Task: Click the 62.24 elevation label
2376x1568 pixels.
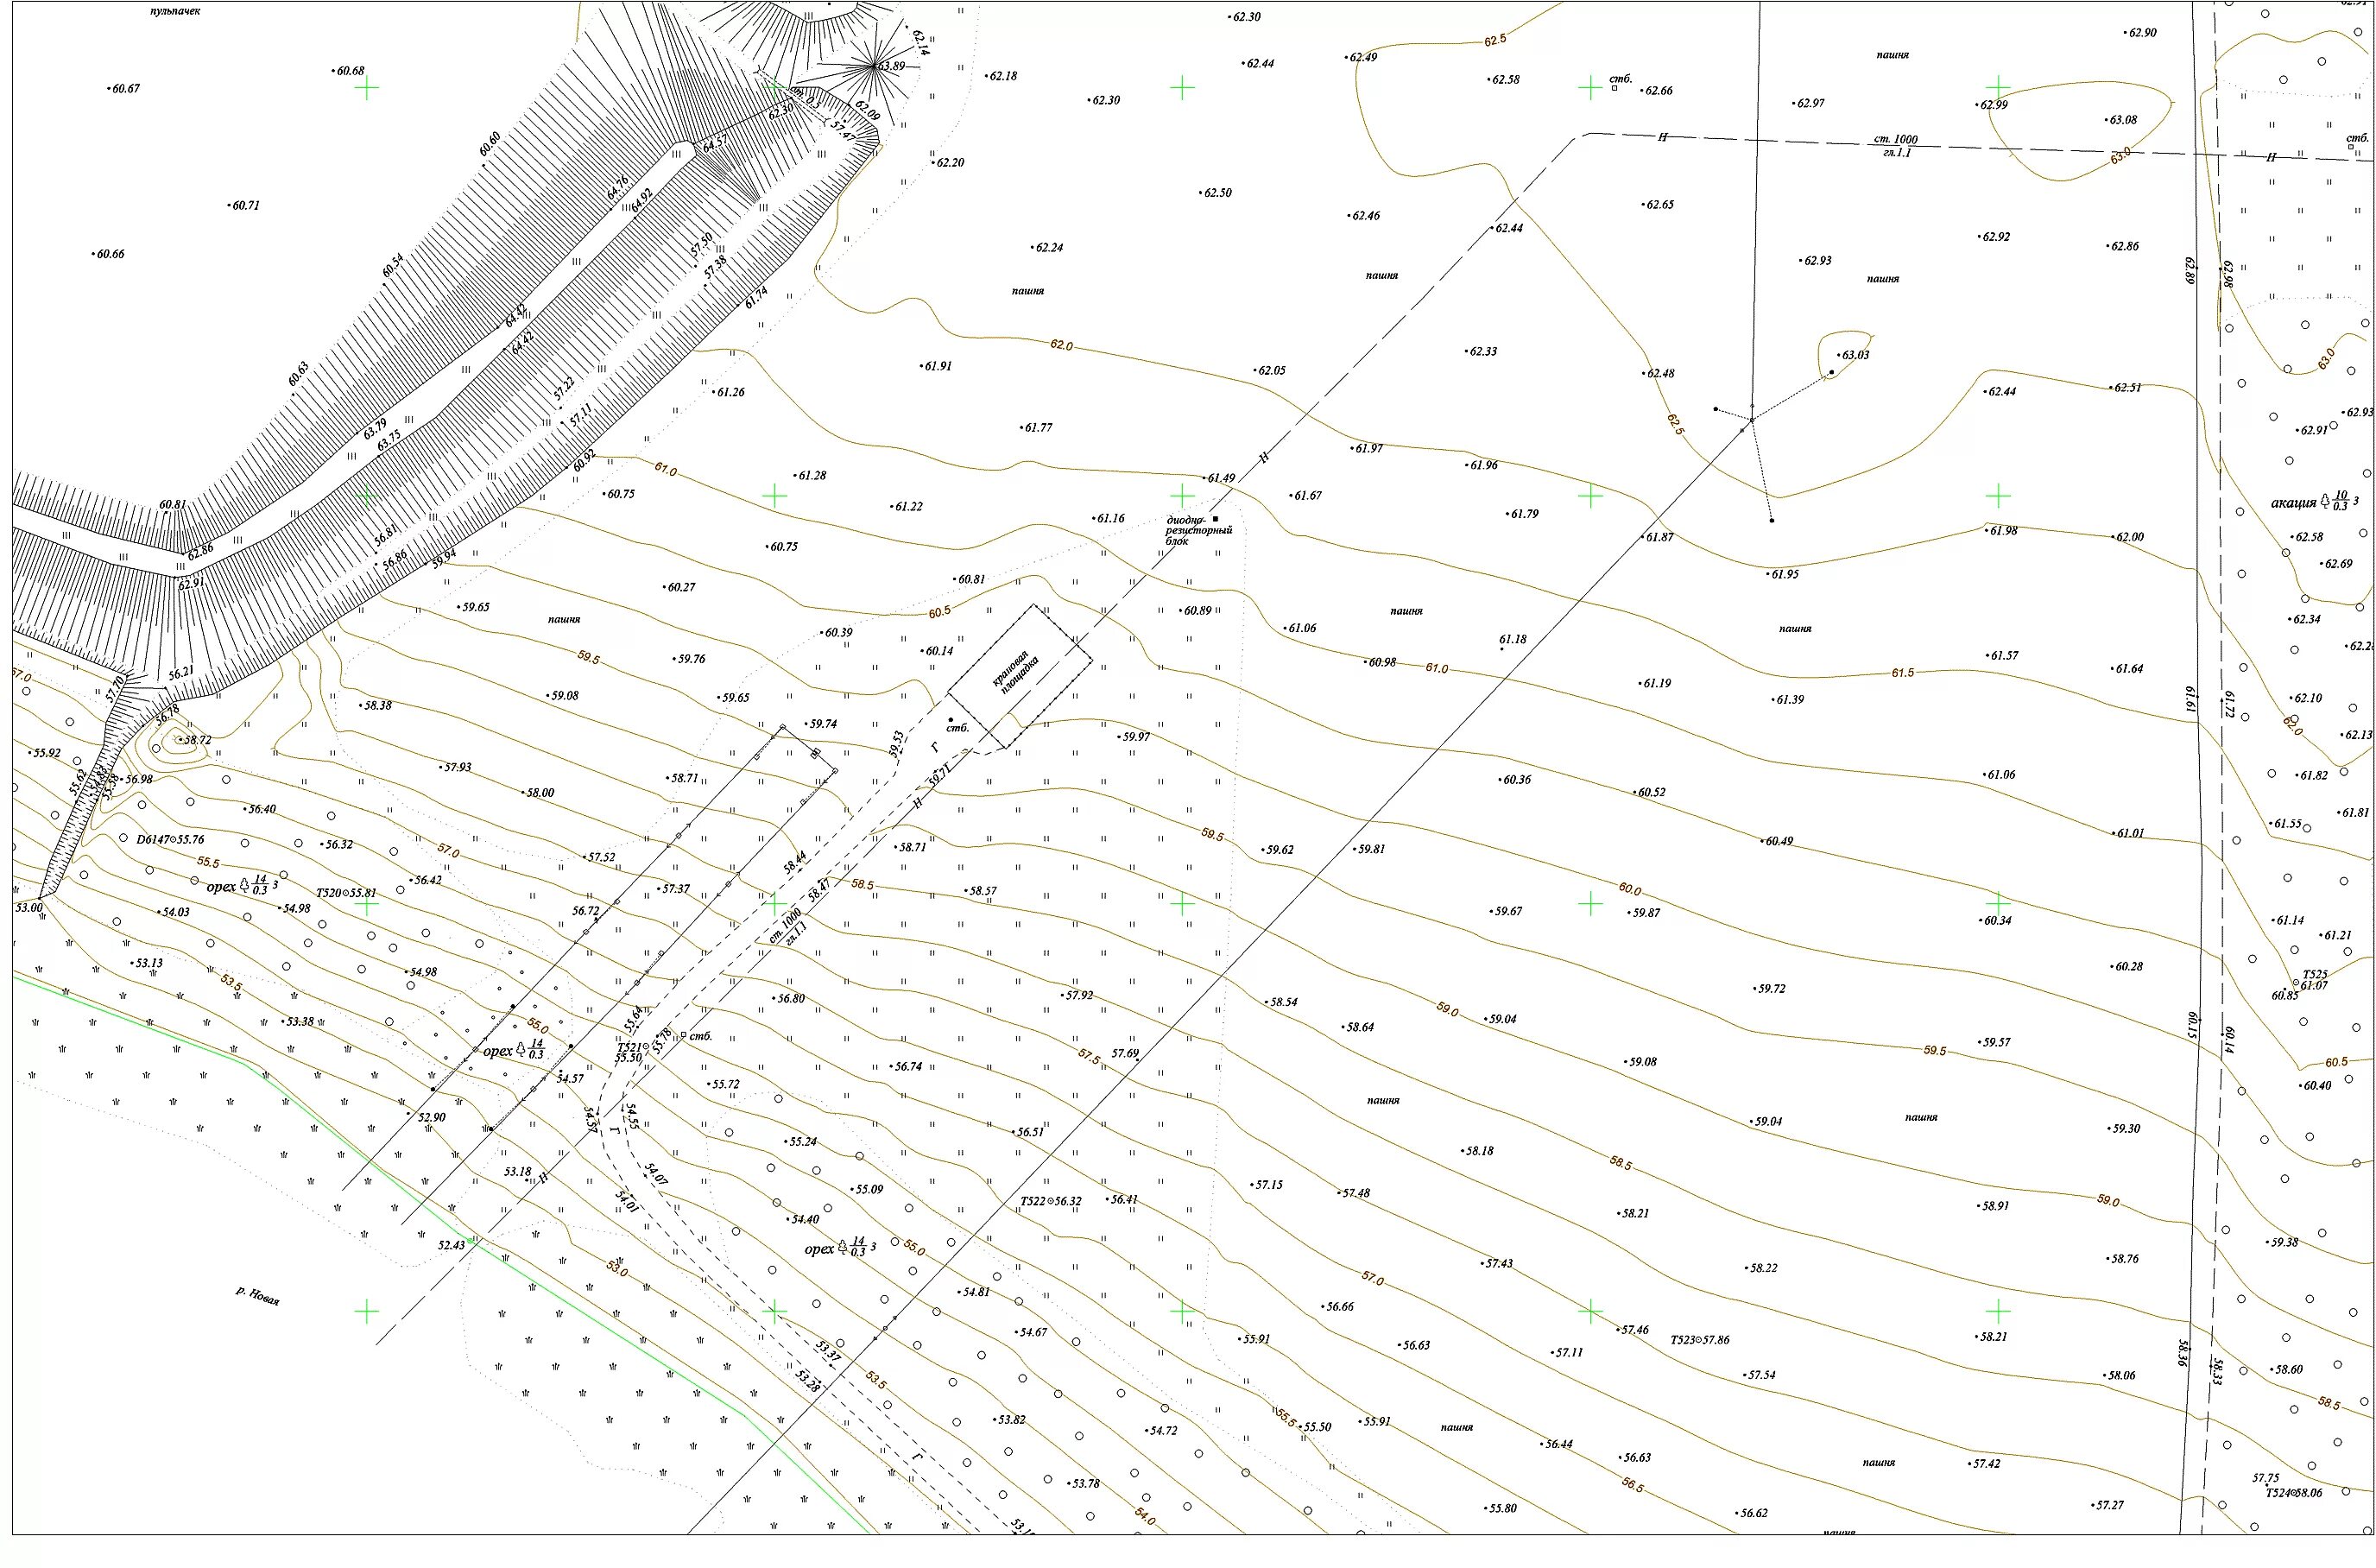Action: pos(1049,247)
